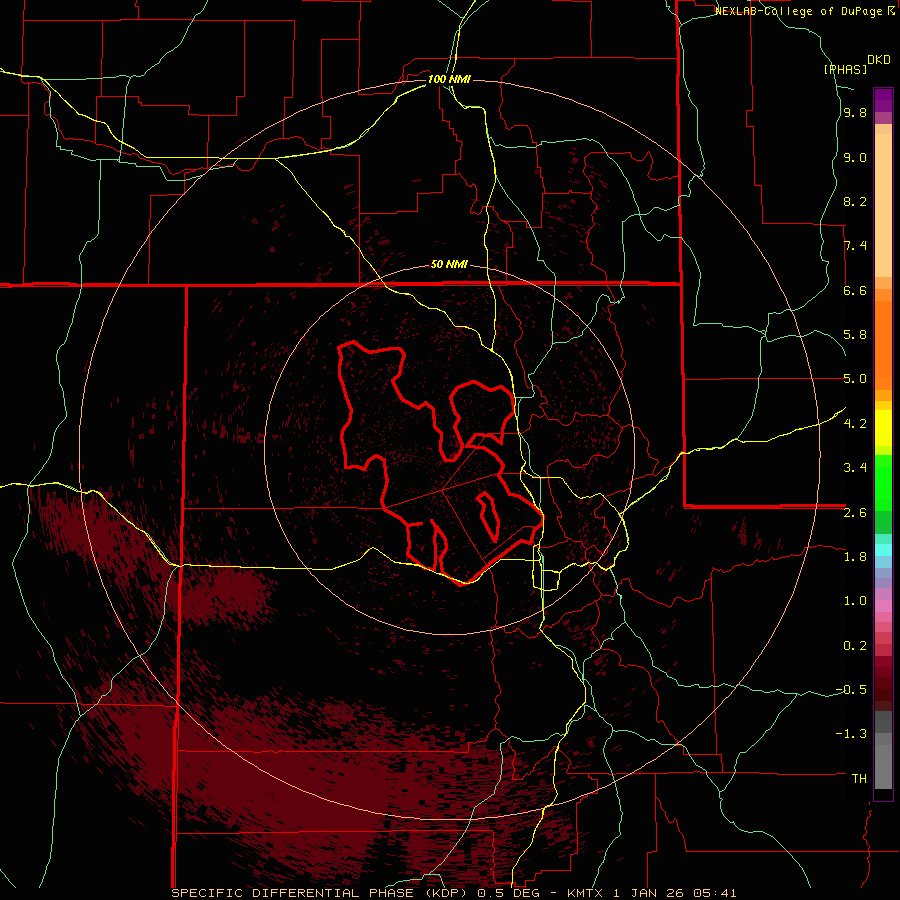Pick the pink band near 1.0
Screen dimensions: 900x900
(883, 606)
